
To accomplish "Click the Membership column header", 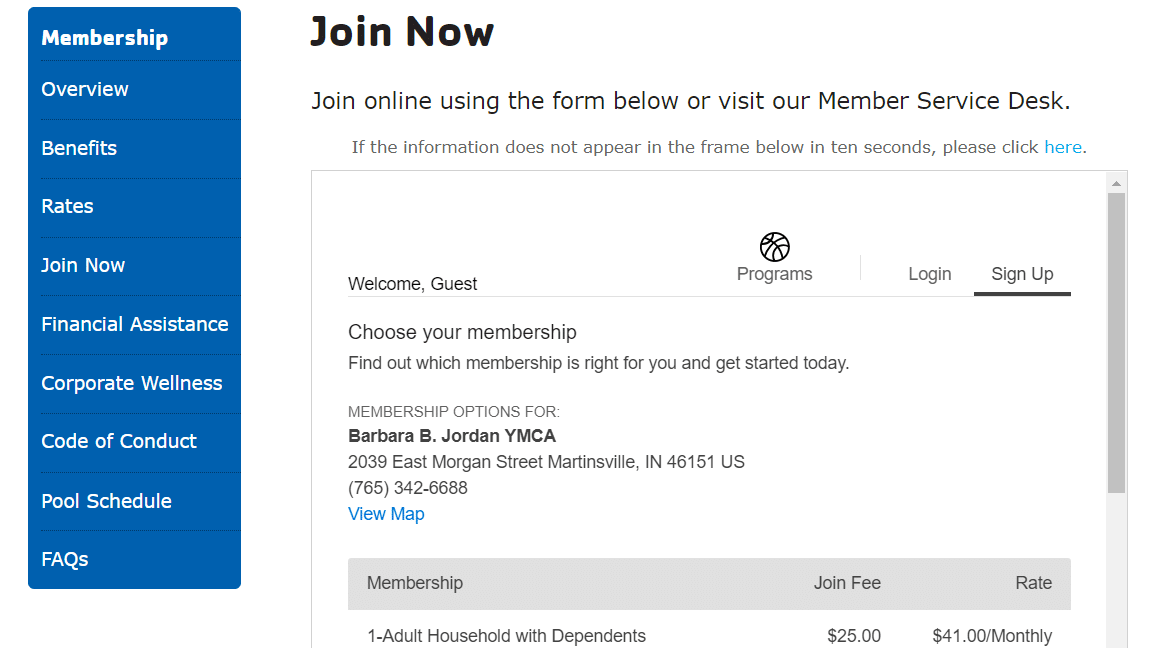I will [415, 583].
